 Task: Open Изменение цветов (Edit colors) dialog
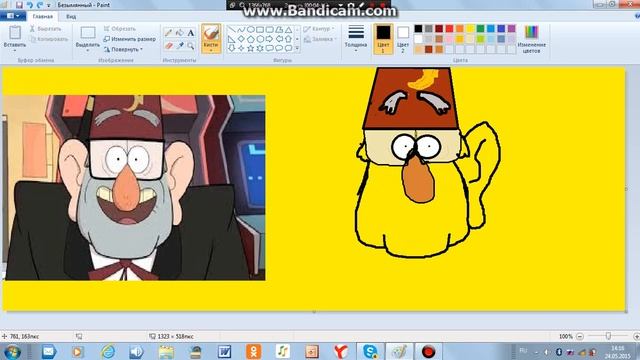pos(531,39)
